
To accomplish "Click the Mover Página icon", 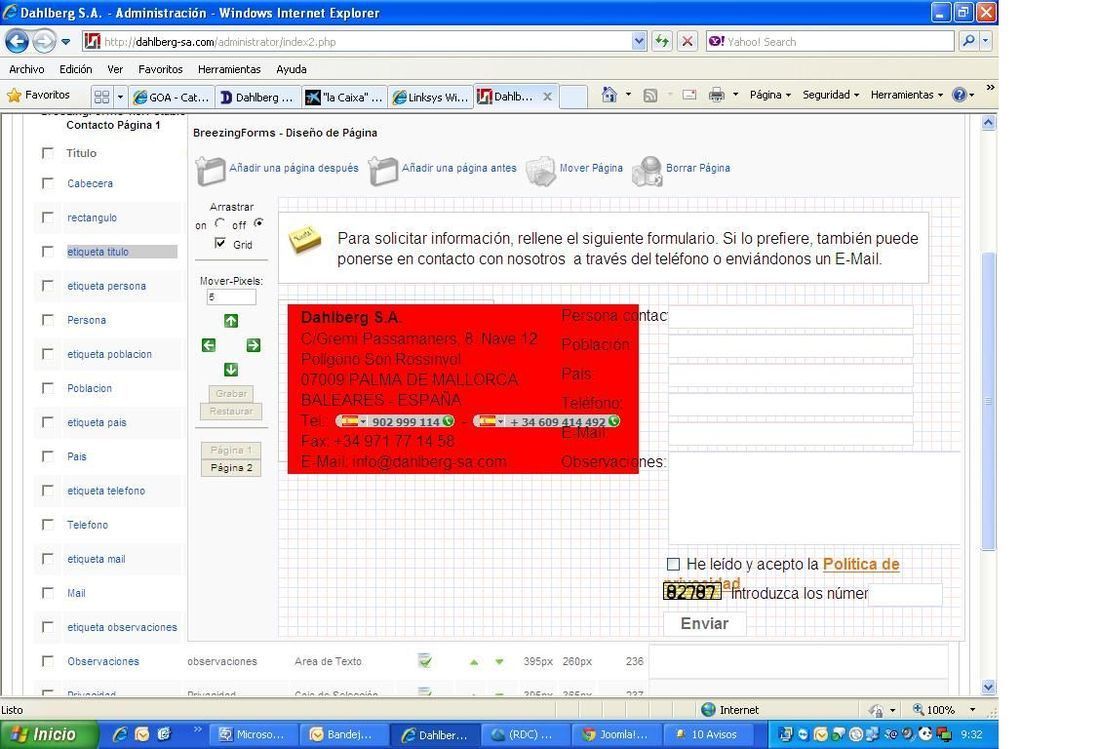I will click(541, 170).
